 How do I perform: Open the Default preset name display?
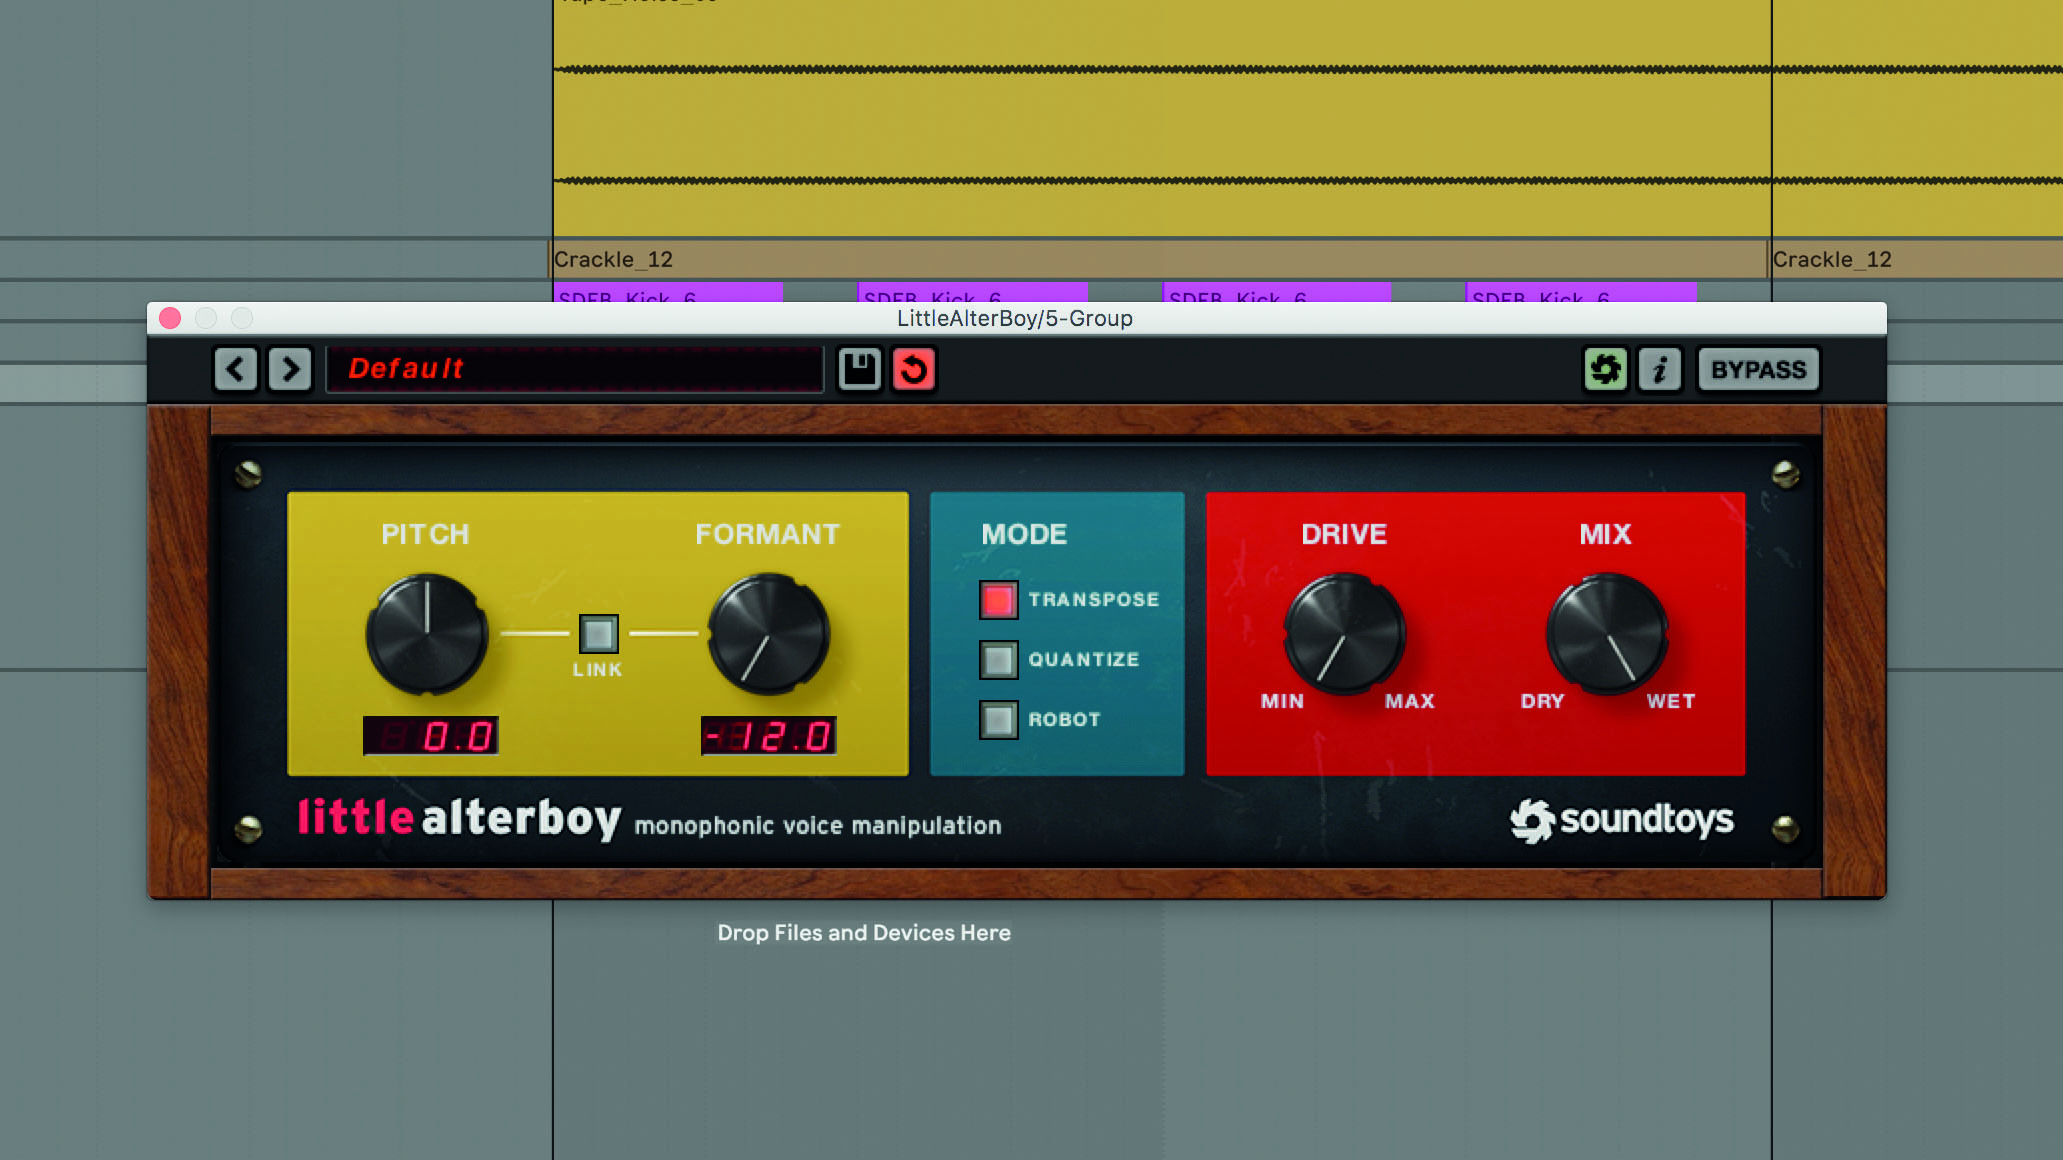575,369
